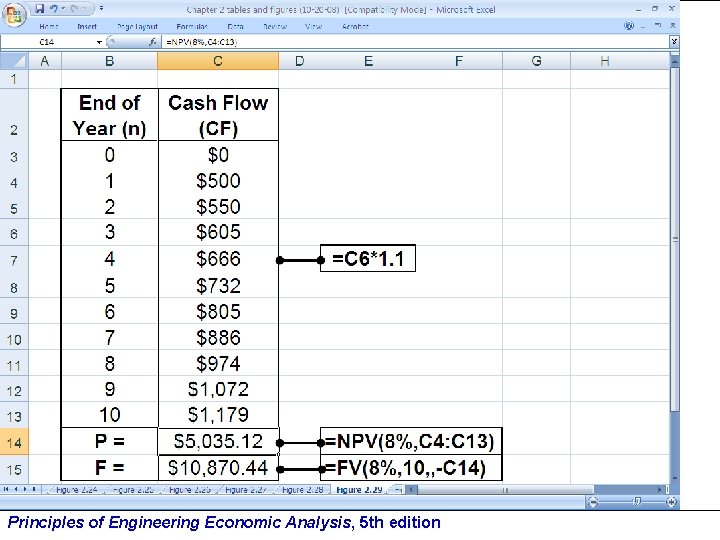Click the 'F =' label cell

[109, 468]
